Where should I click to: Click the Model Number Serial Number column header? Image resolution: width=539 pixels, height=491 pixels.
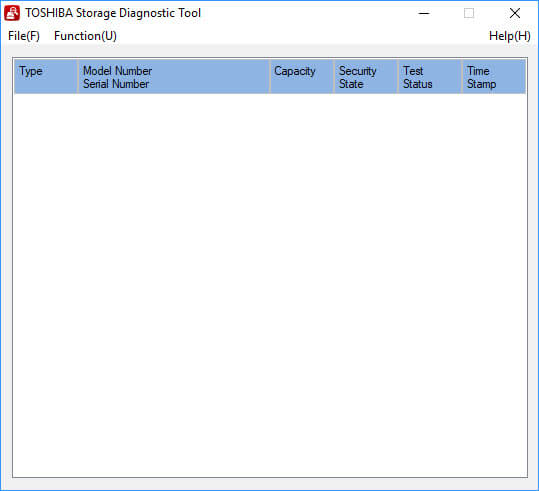[x=174, y=76]
